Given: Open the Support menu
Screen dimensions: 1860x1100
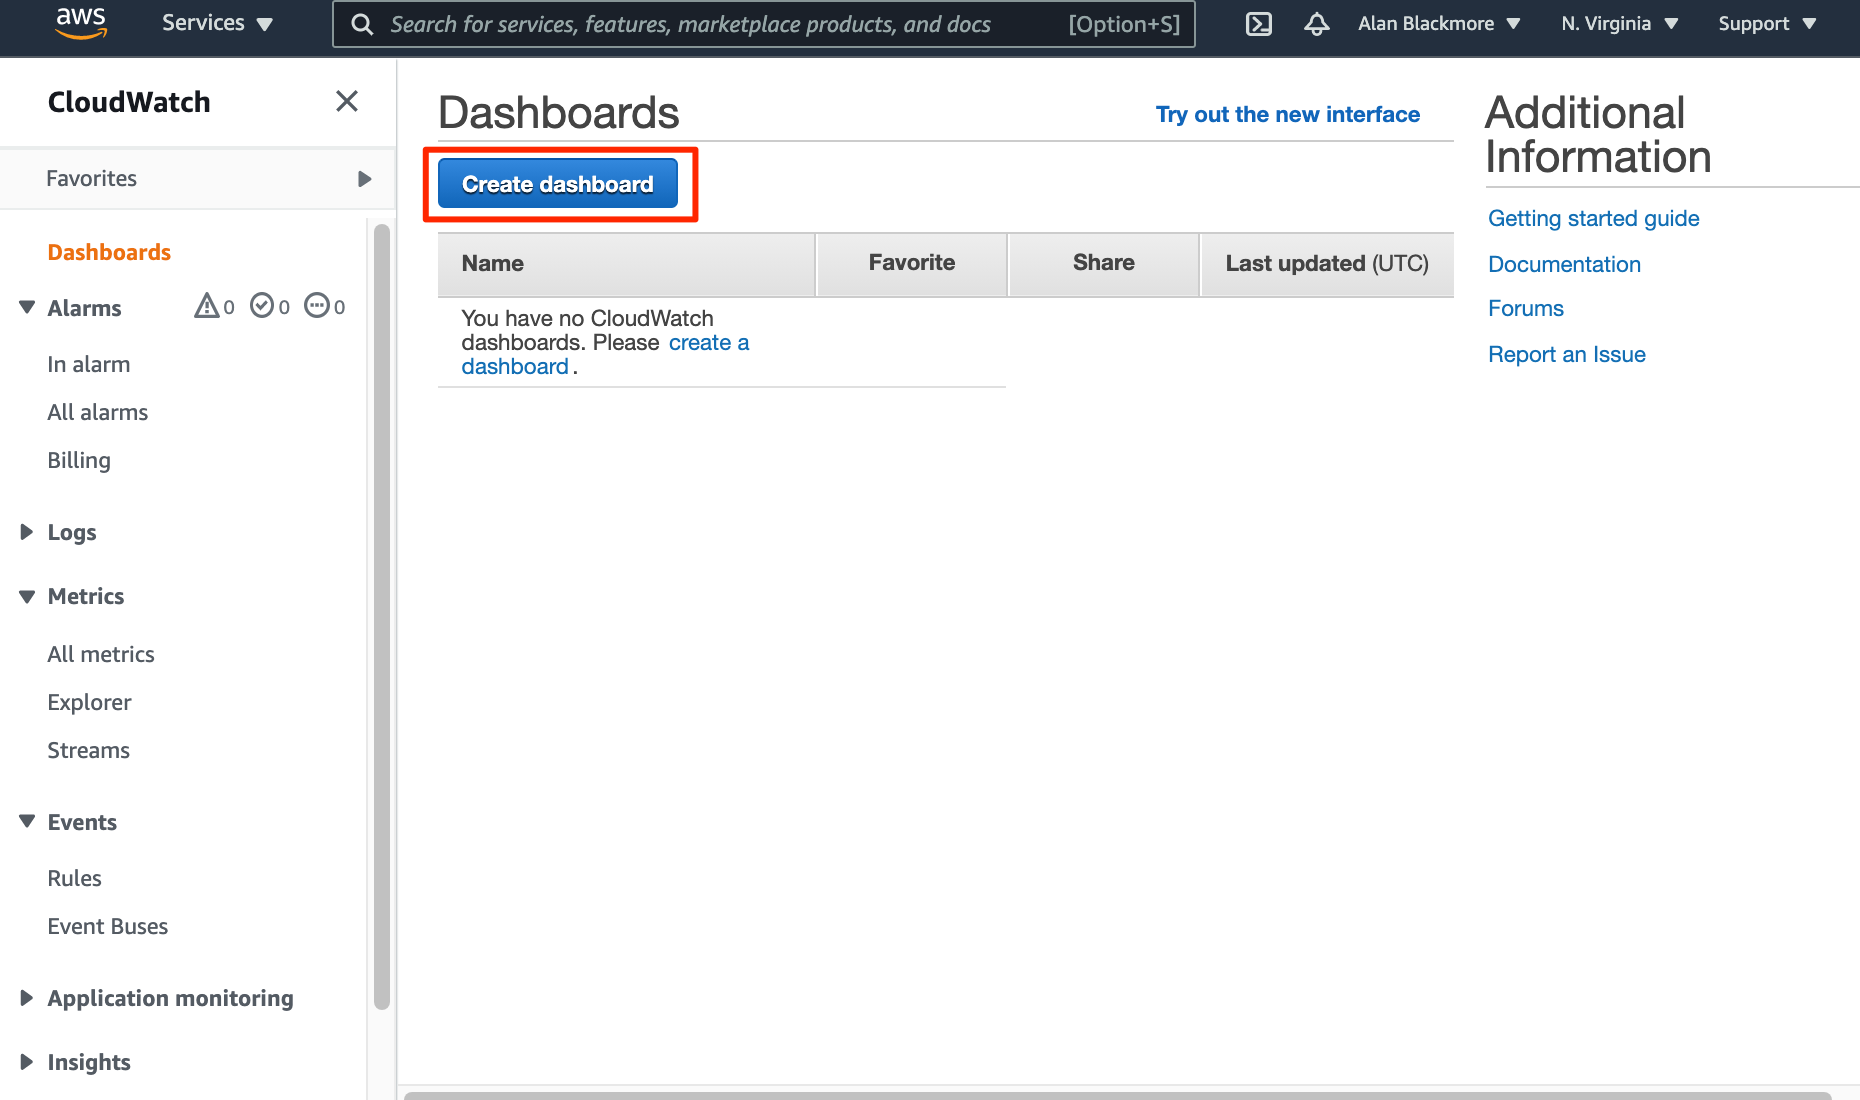Looking at the screenshot, I should pos(1766,23).
